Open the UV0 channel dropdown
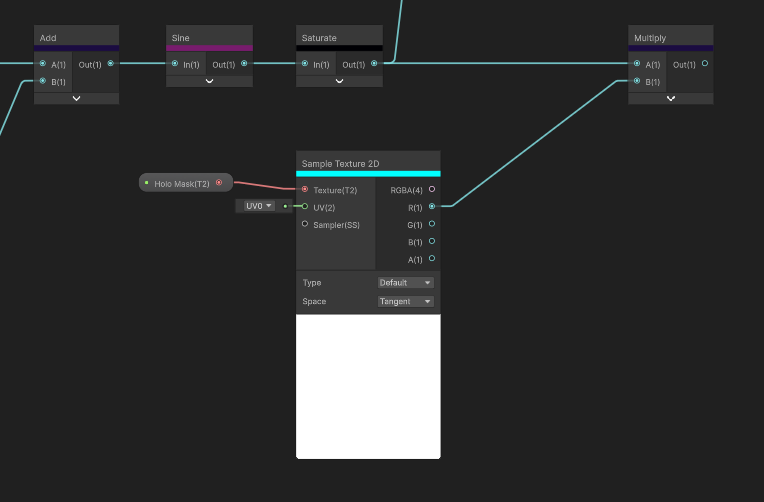The image size is (764, 502). tap(258, 206)
